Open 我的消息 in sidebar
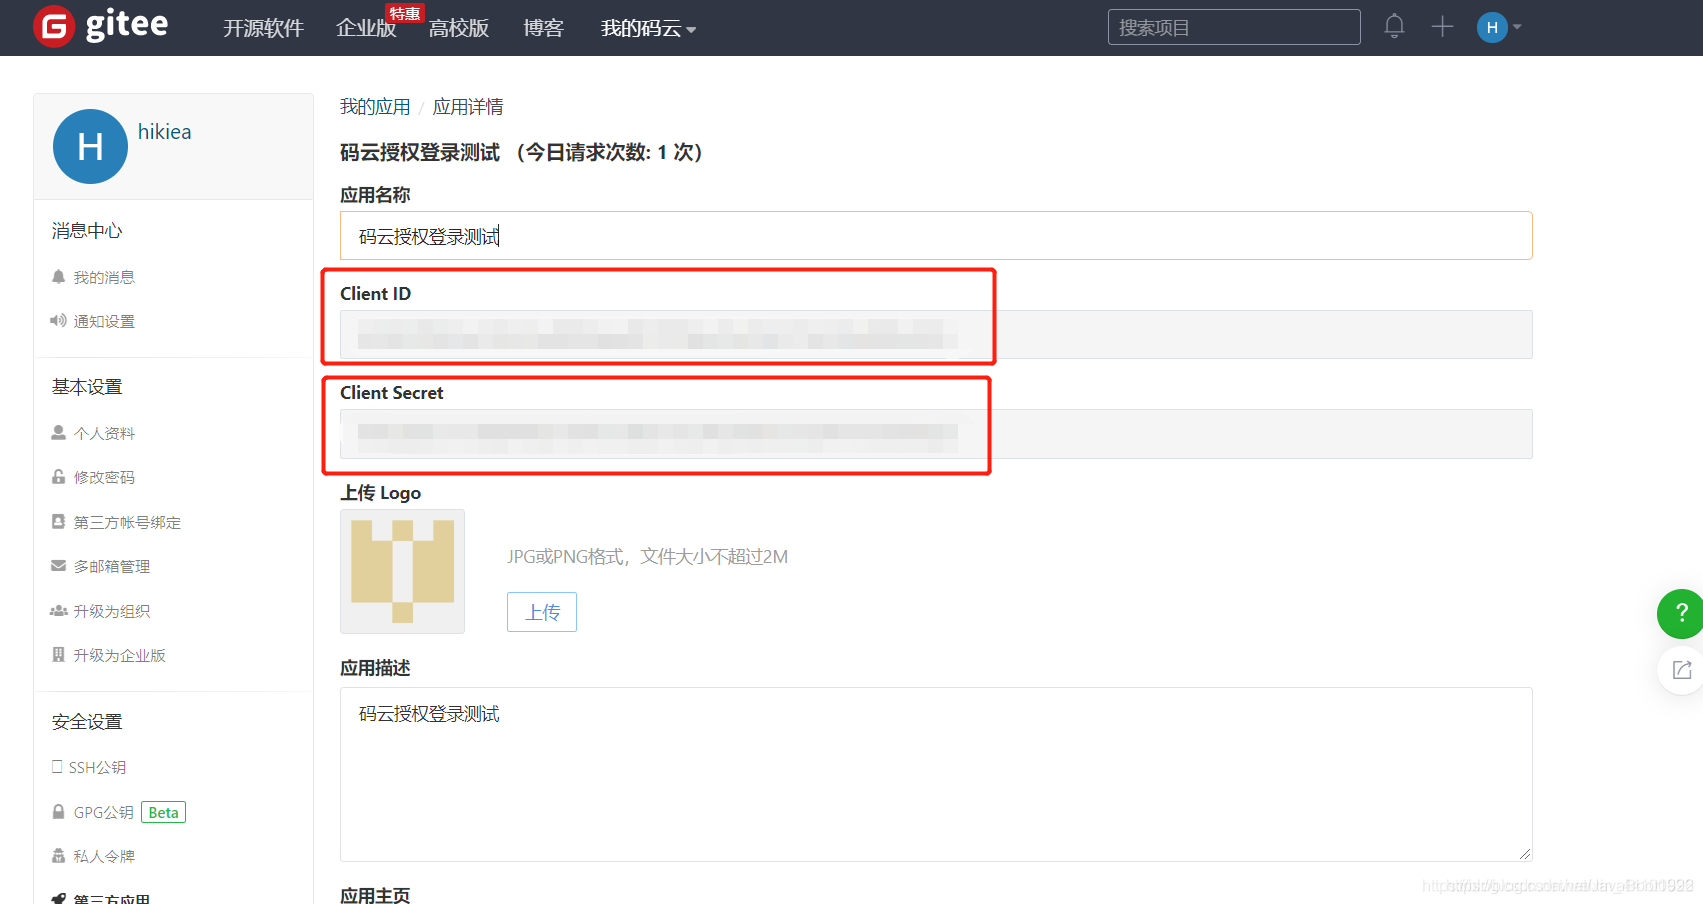This screenshot has height=904, width=1703. click(104, 277)
